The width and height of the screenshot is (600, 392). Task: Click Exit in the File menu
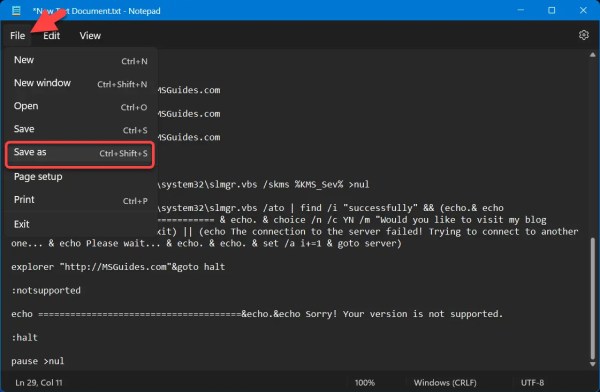[80, 224]
